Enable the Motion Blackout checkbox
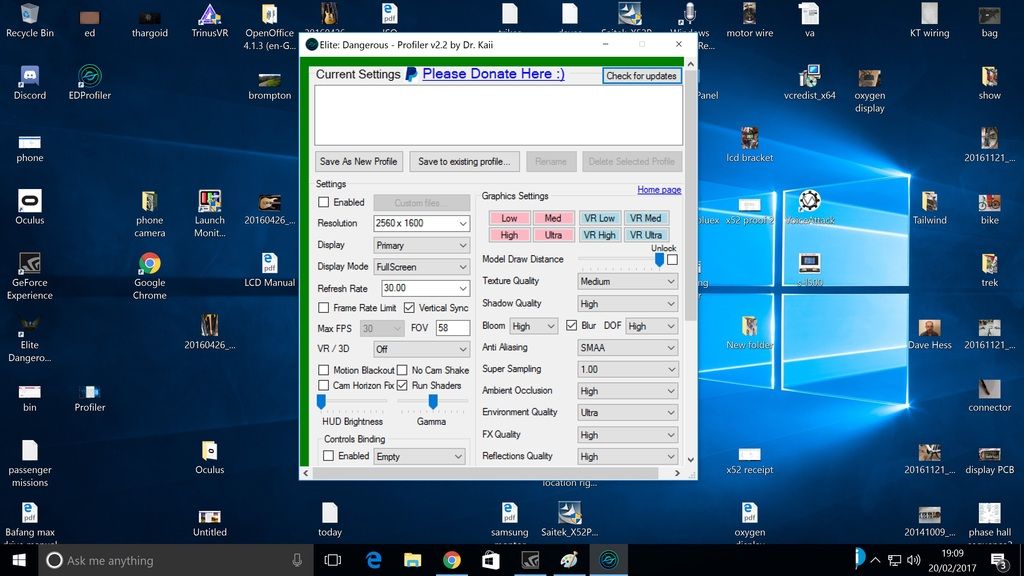Viewport: 1024px width, 576px height. click(323, 370)
